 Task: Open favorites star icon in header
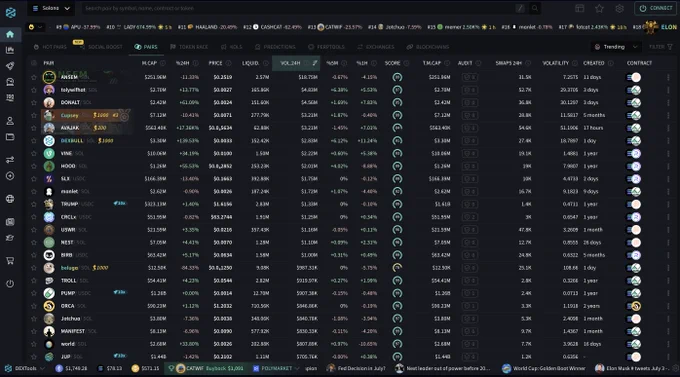pyautogui.click(x=599, y=8)
